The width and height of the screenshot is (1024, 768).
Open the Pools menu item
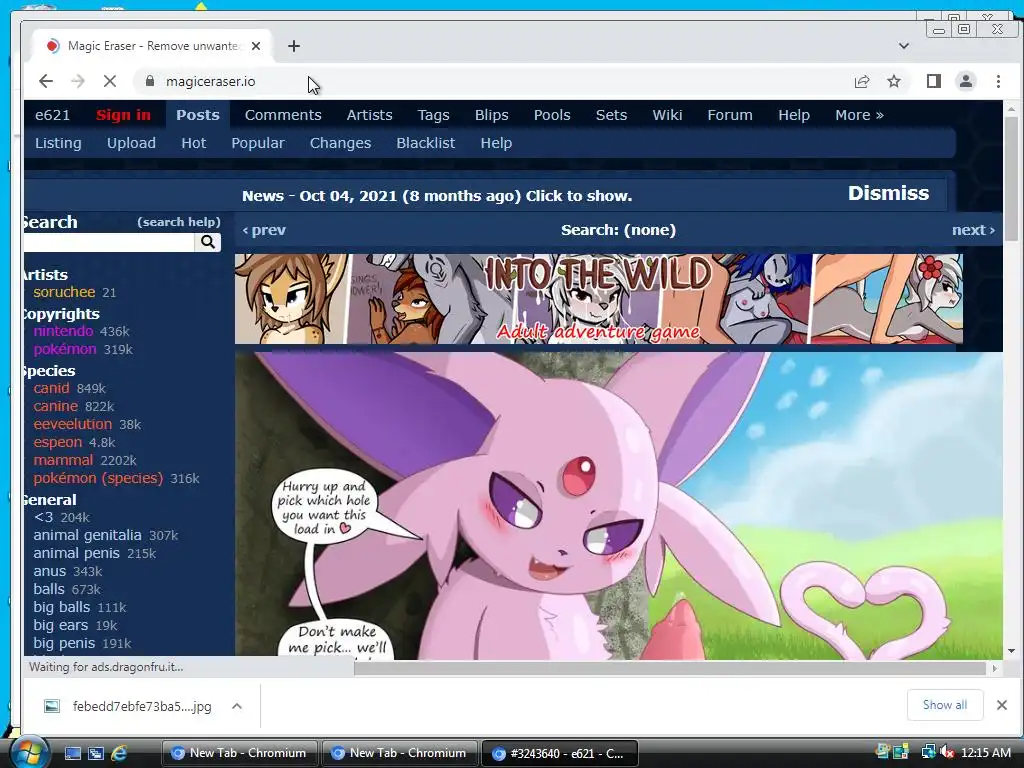pos(552,115)
